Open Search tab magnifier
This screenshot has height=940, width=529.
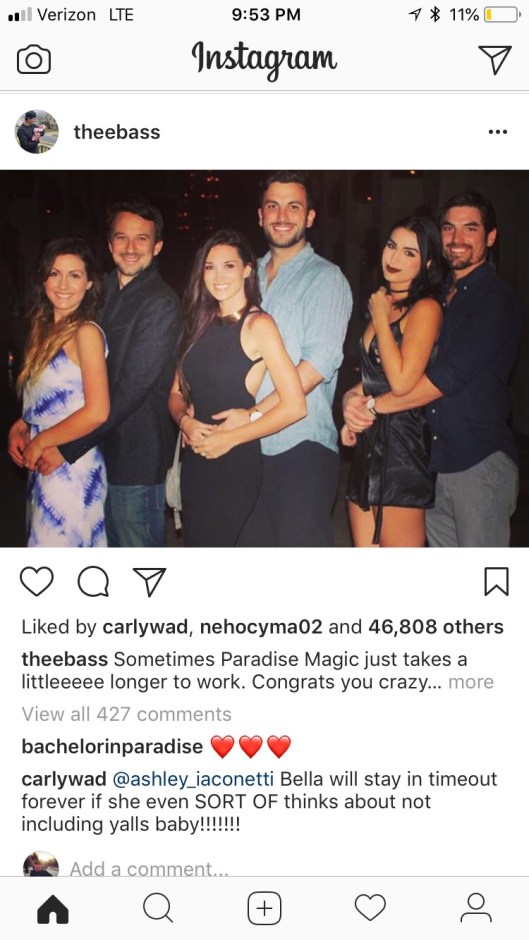click(158, 909)
